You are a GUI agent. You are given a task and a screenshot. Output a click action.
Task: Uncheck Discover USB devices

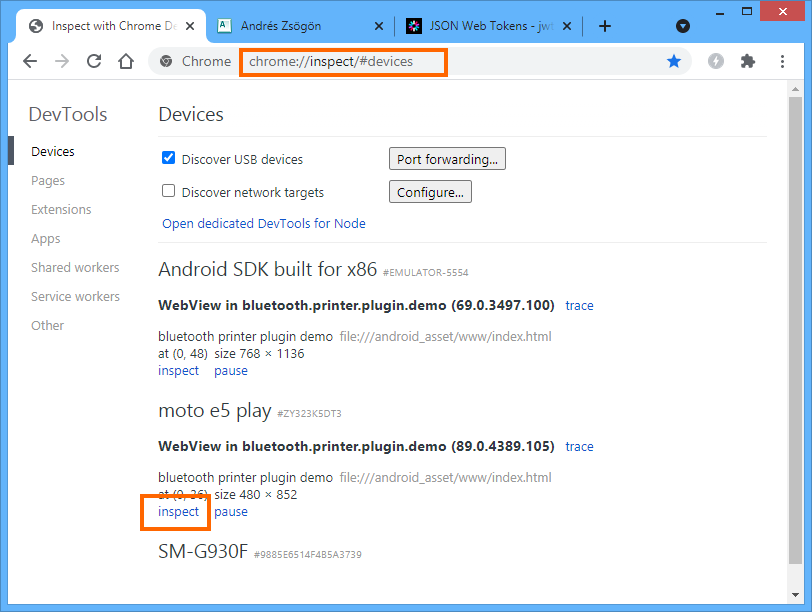point(169,158)
